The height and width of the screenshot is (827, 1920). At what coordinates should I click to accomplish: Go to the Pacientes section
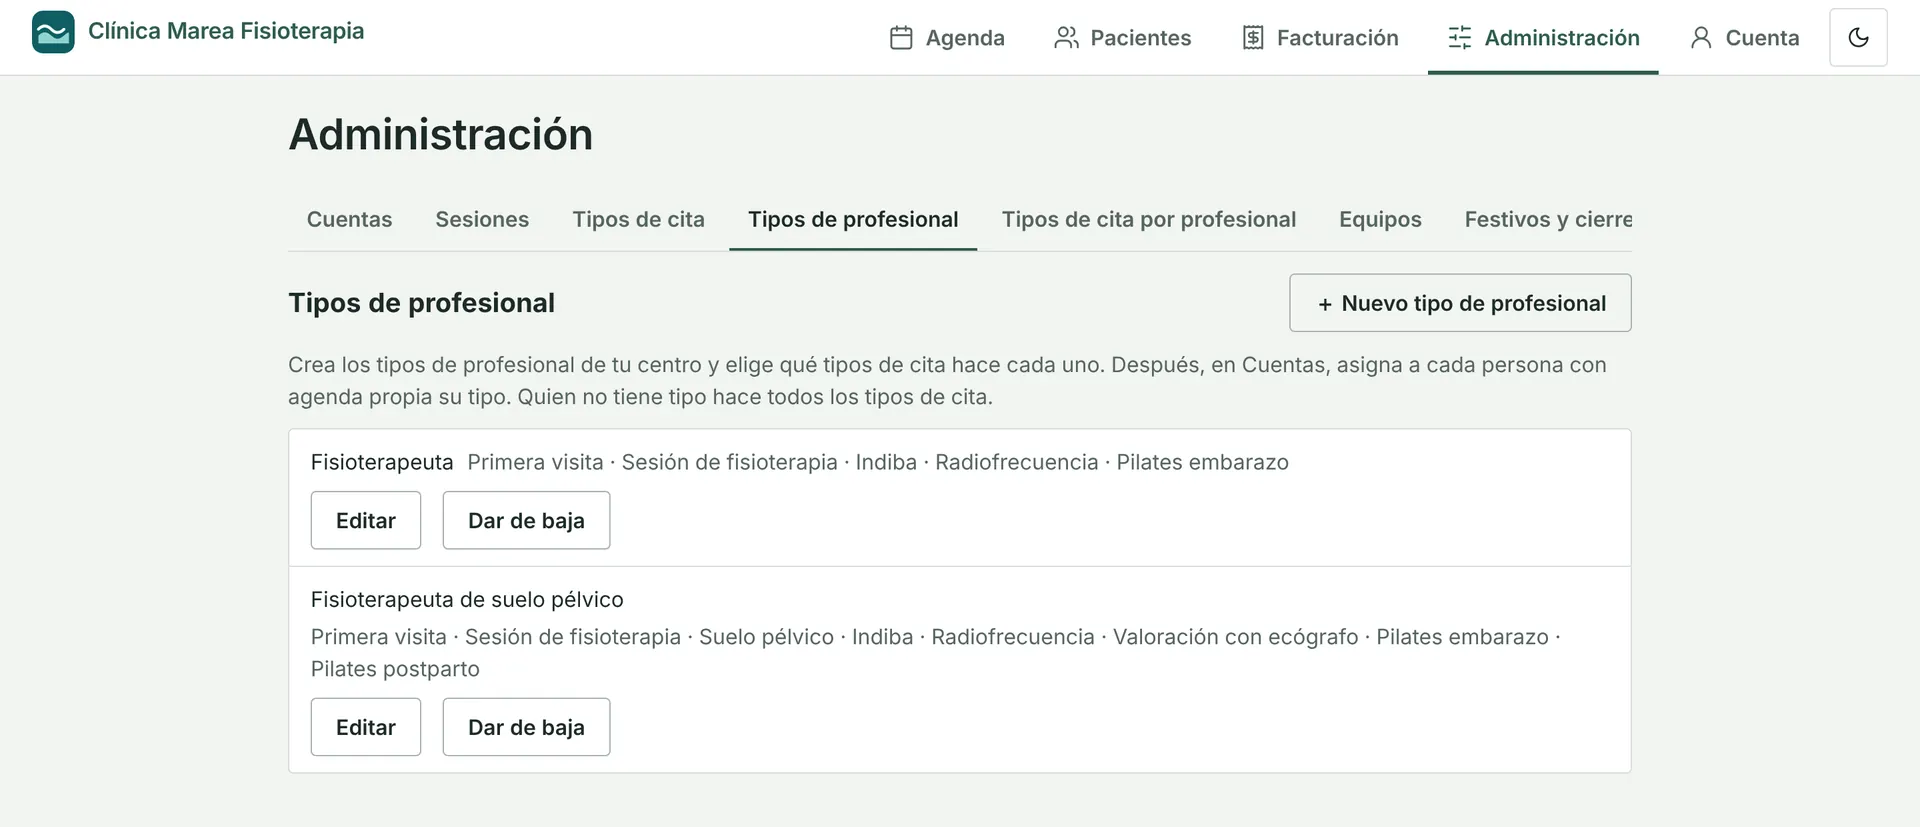1123,38
